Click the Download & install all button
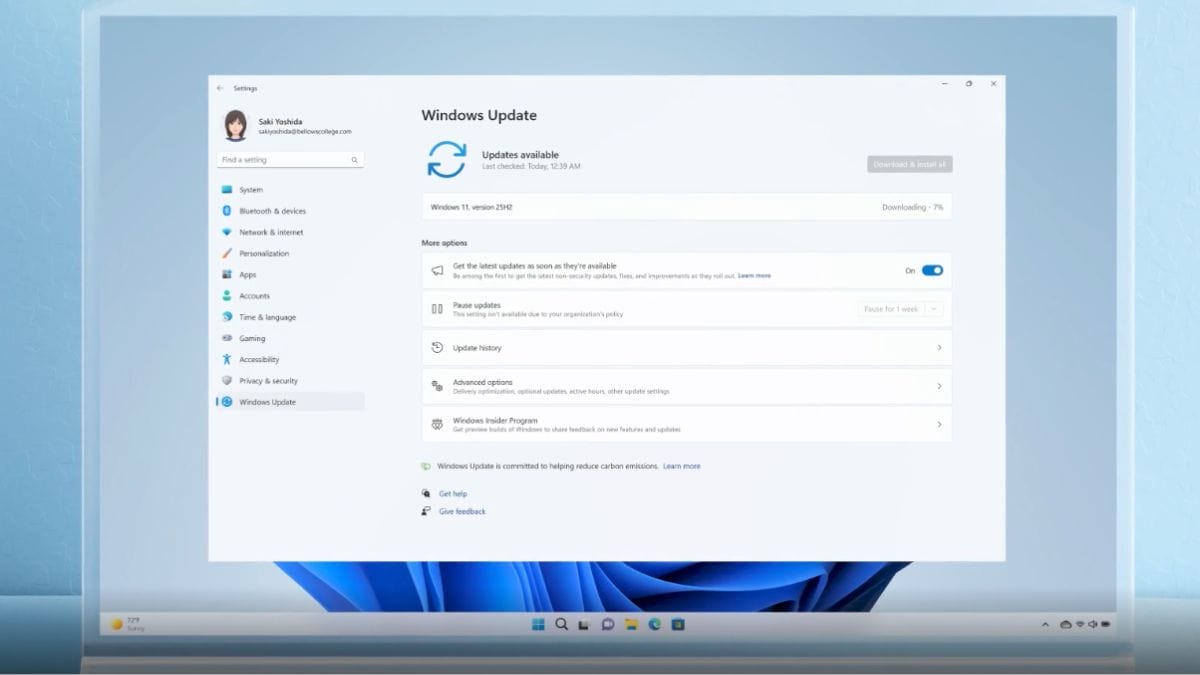Image resolution: width=1200 pixels, height=675 pixels. pyautogui.click(x=909, y=164)
